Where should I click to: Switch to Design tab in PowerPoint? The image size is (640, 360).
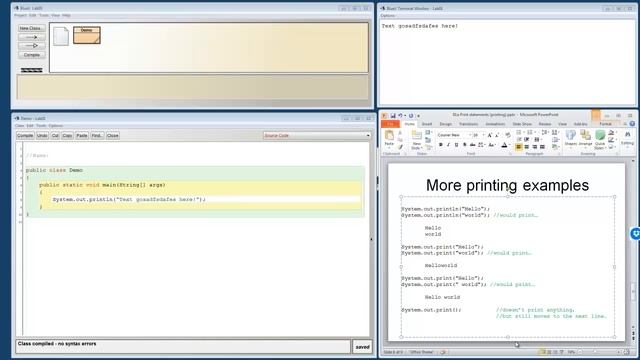[x=446, y=124]
